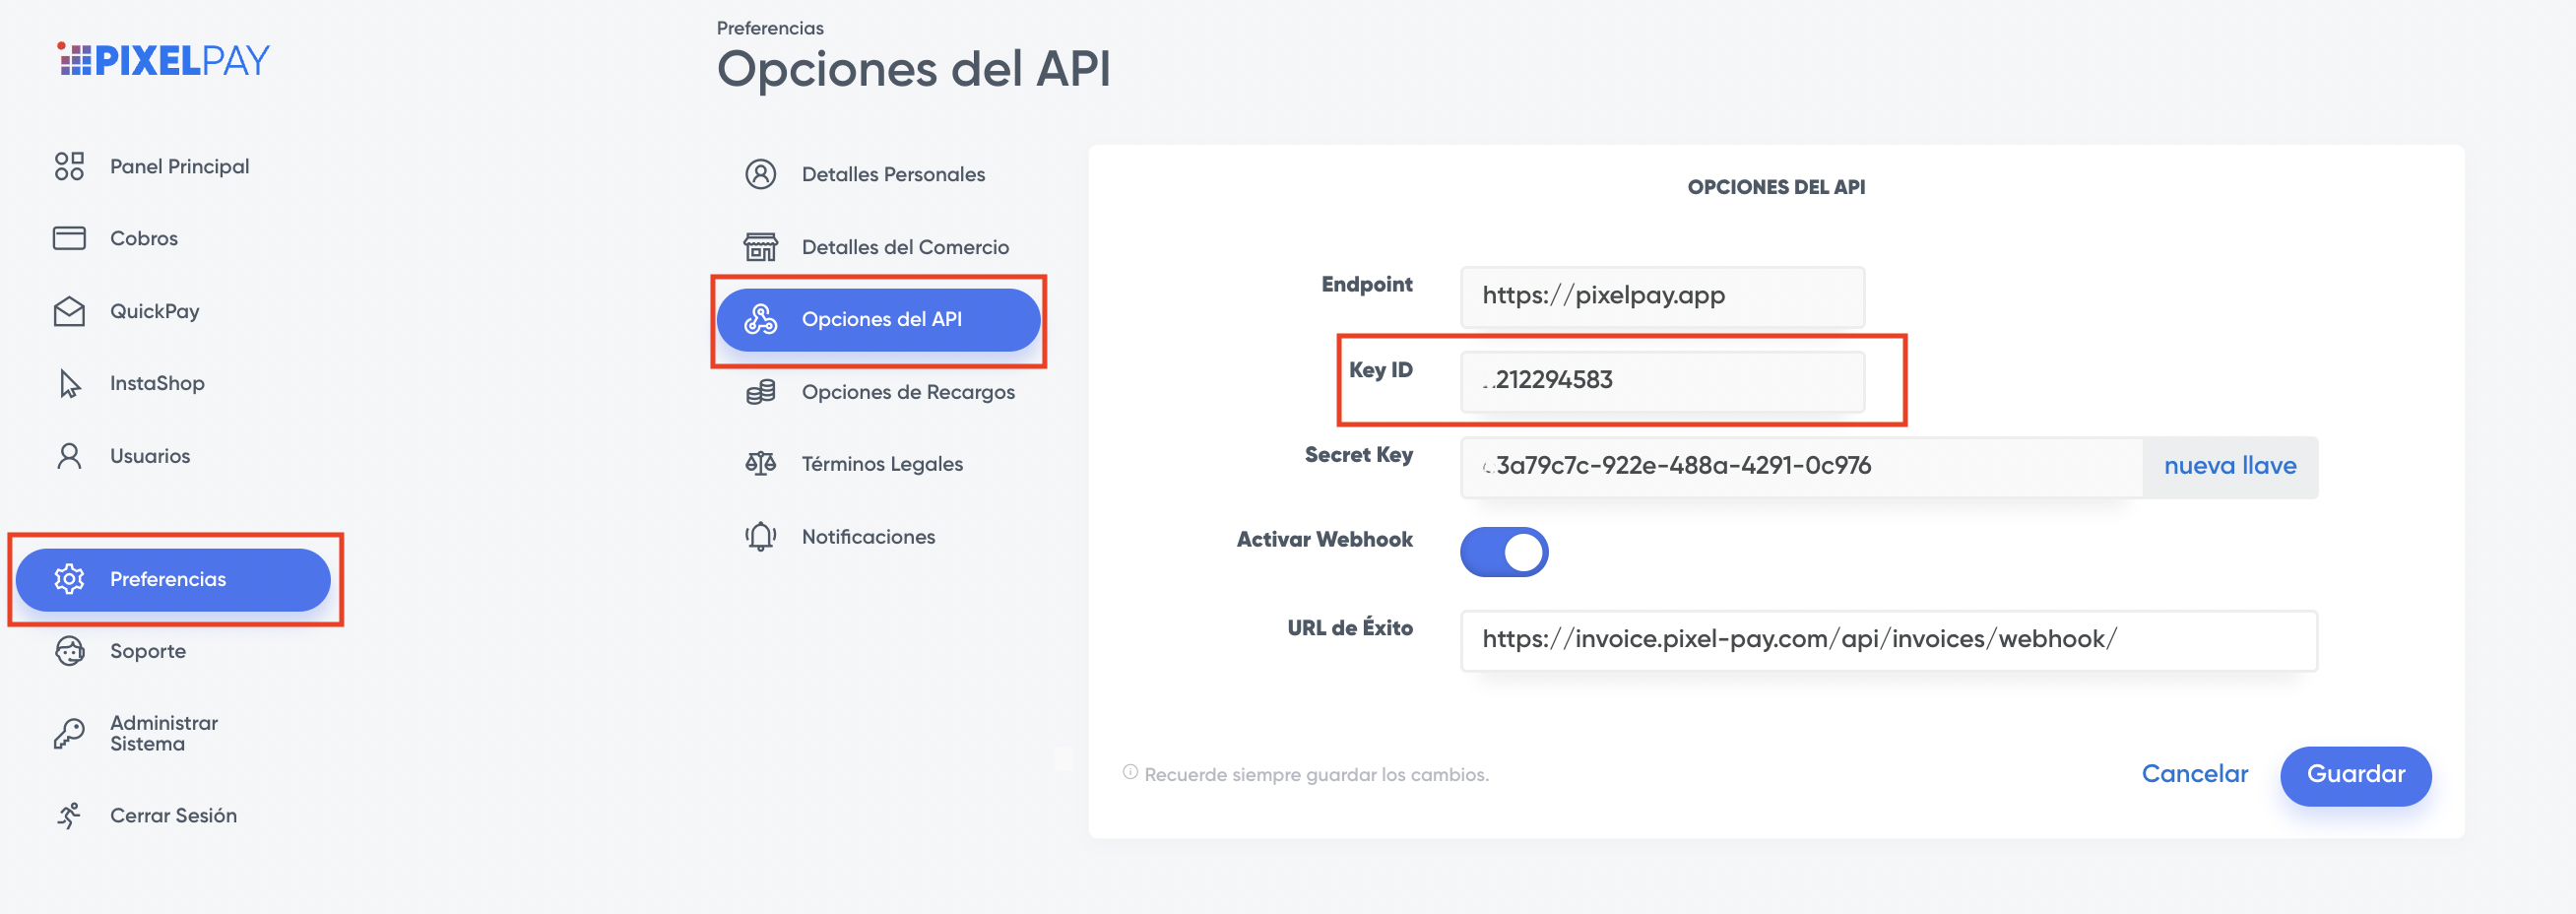Switch to the Opciones del API tab
Screen dimensions: 2576x914
[879, 319]
